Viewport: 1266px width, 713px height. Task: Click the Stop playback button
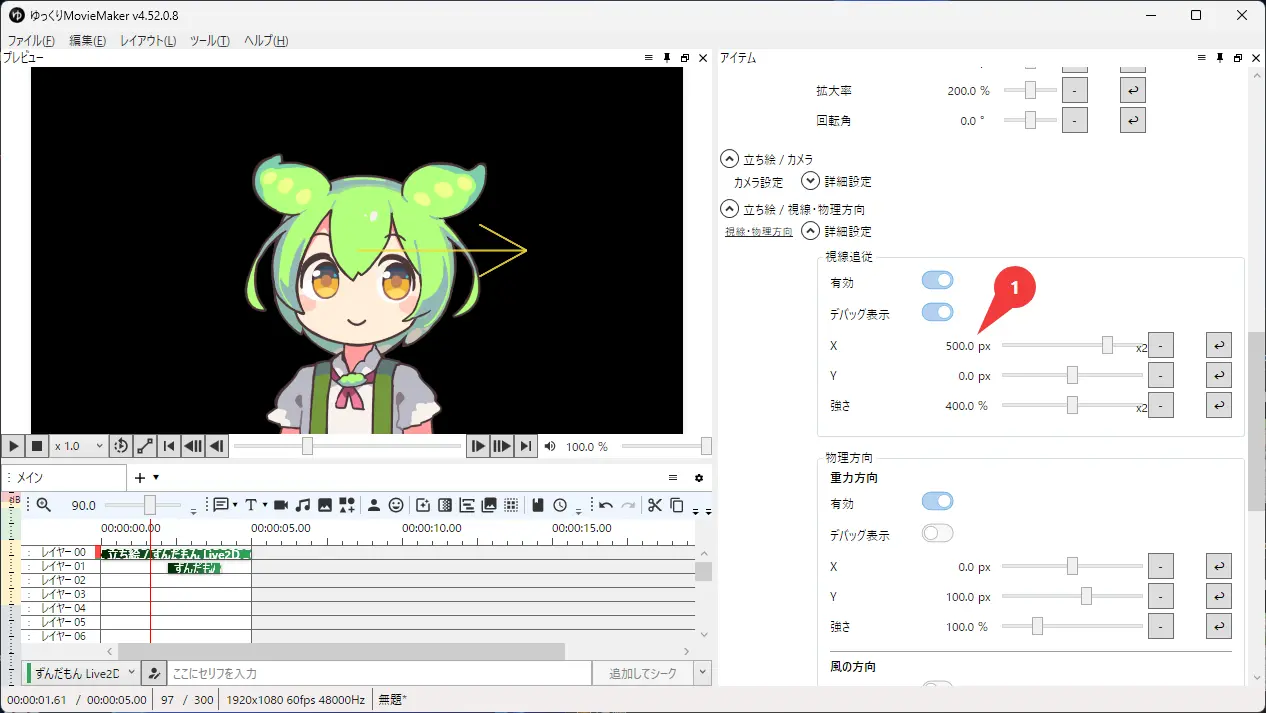pos(37,446)
